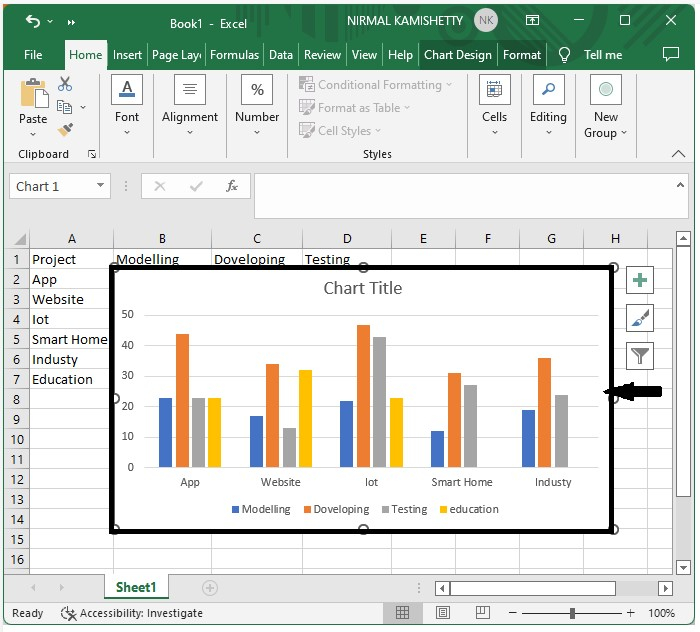The width and height of the screenshot is (700, 632).
Task: Switch to Normal view in status bar
Action: [x=402, y=613]
